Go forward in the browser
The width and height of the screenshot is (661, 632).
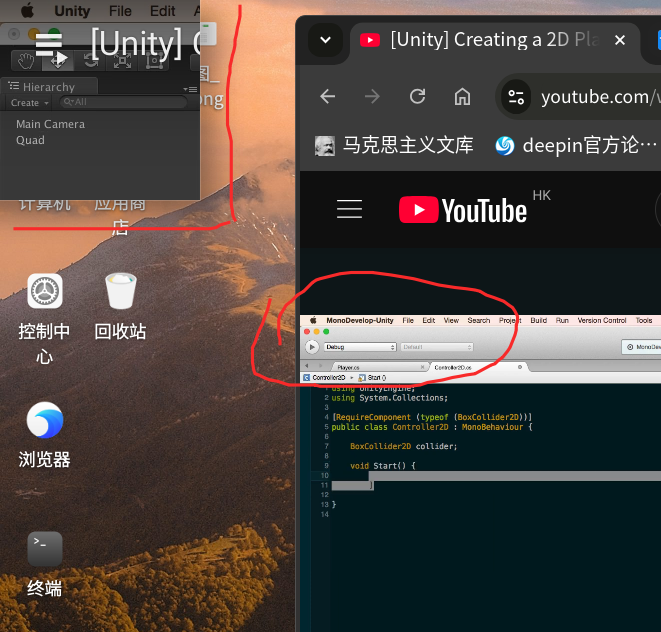(372, 97)
